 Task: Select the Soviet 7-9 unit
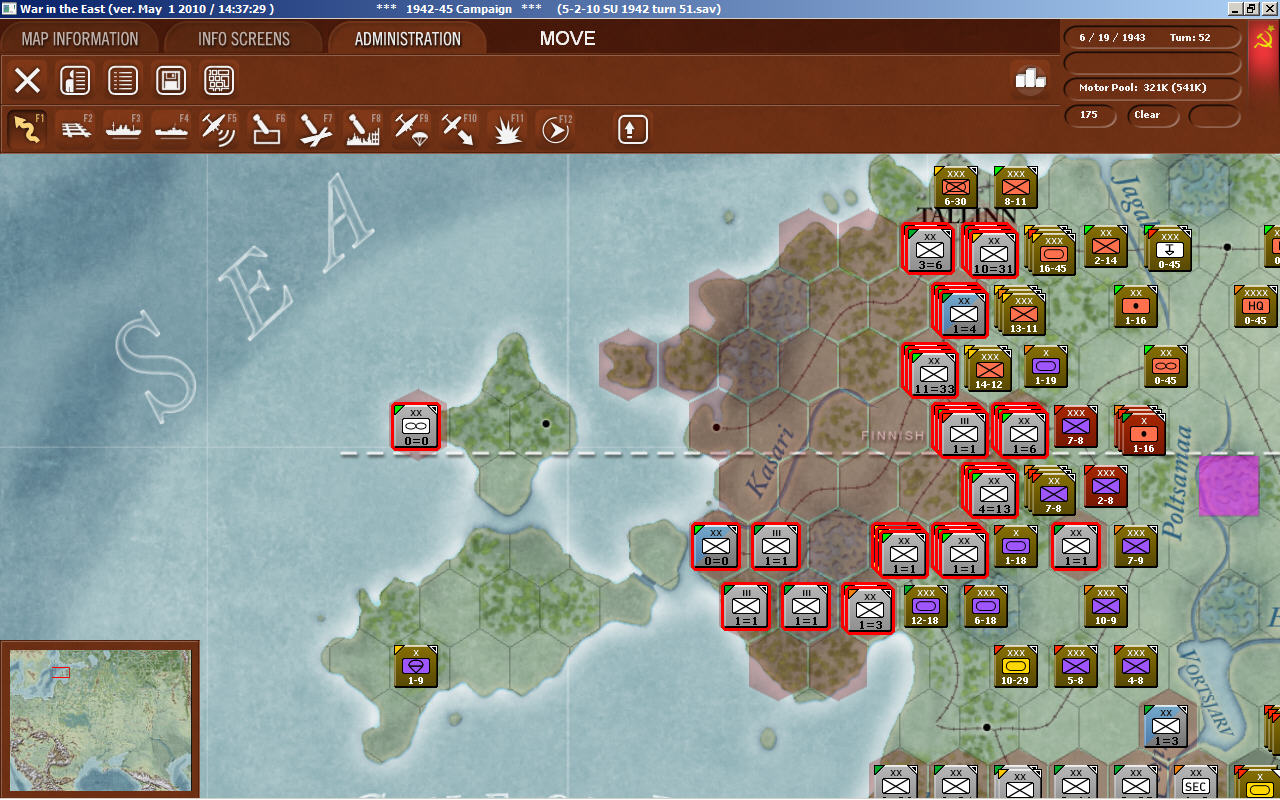pos(1135,547)
